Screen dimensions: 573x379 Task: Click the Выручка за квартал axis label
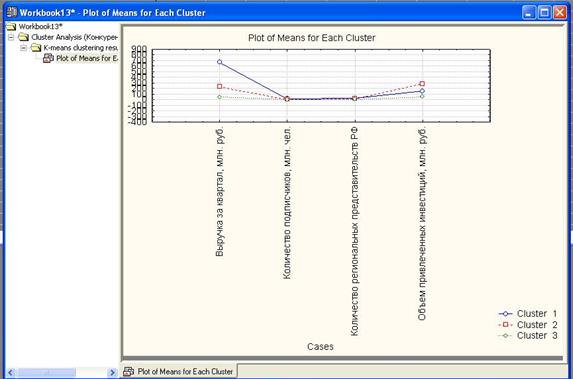(219, 192)
